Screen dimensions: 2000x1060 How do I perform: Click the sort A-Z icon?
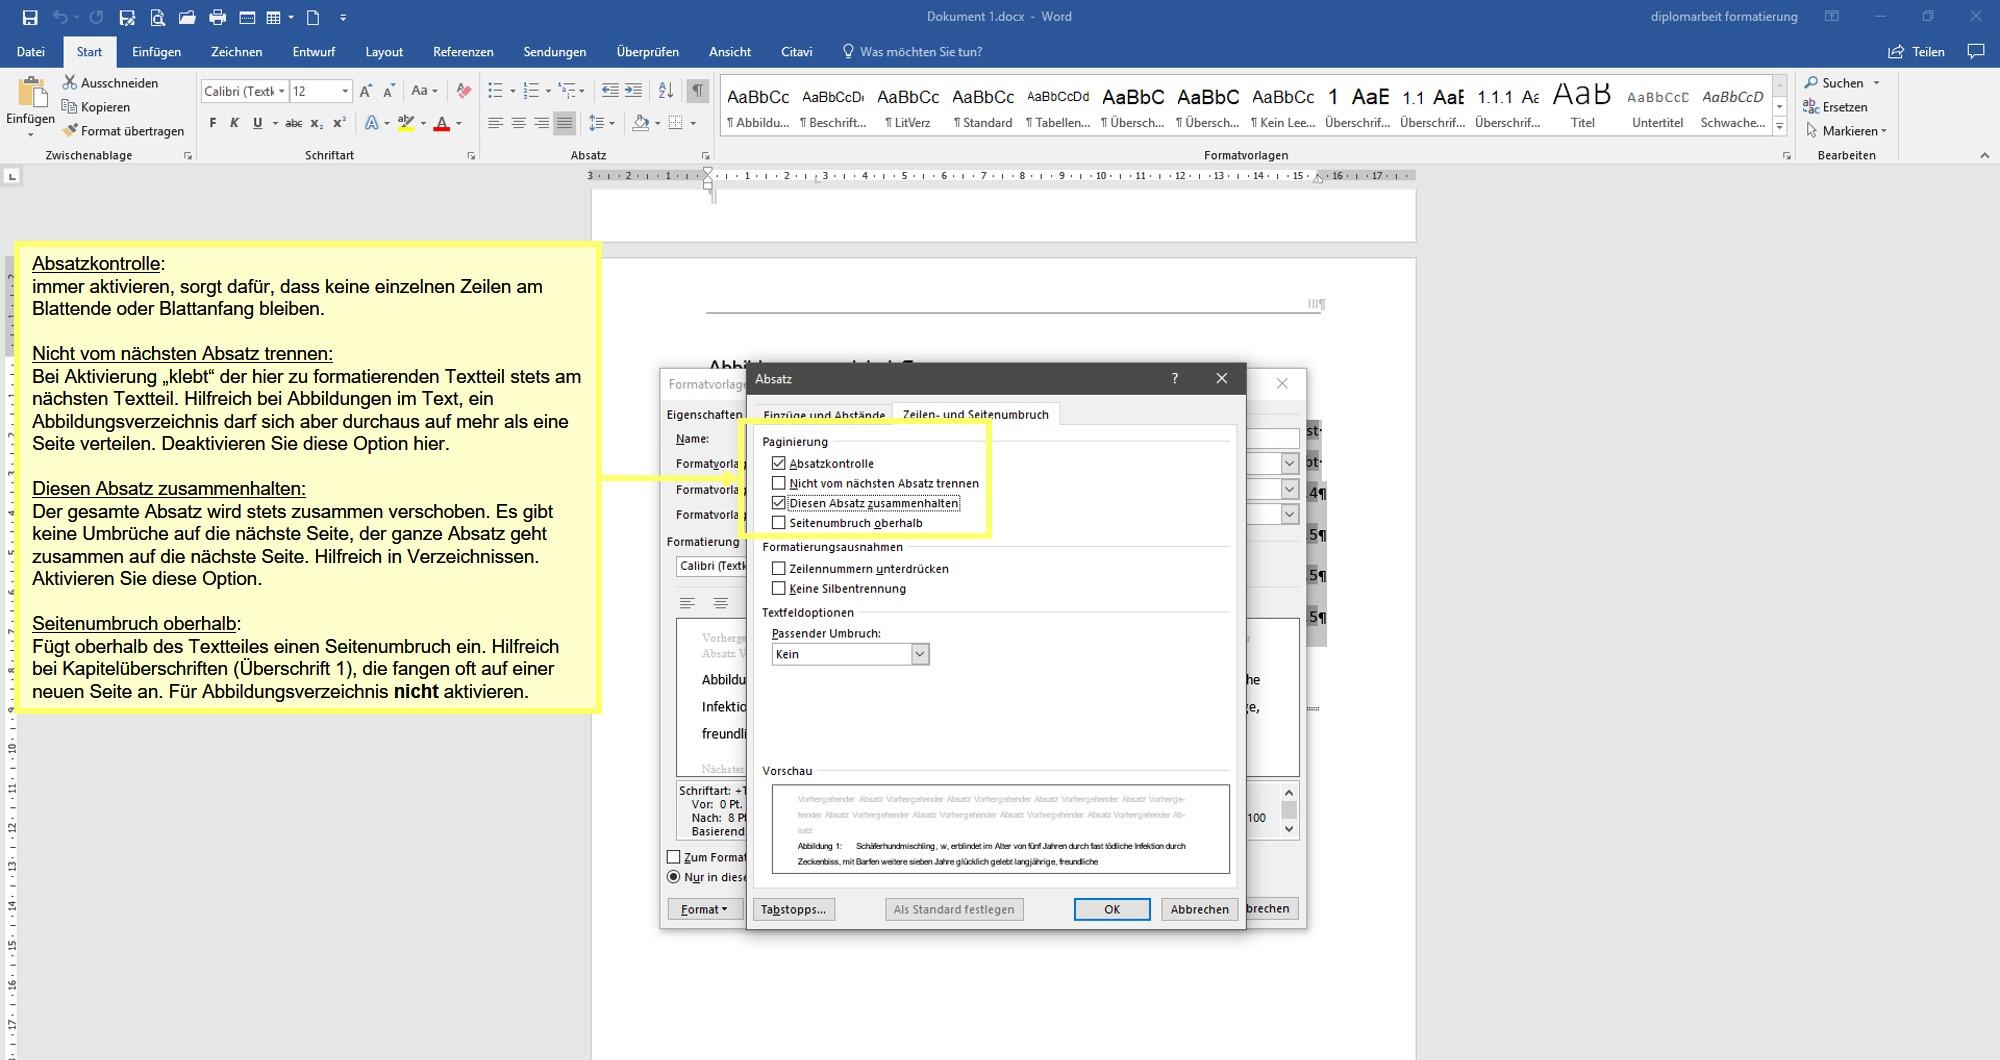(x=666, y=91)
